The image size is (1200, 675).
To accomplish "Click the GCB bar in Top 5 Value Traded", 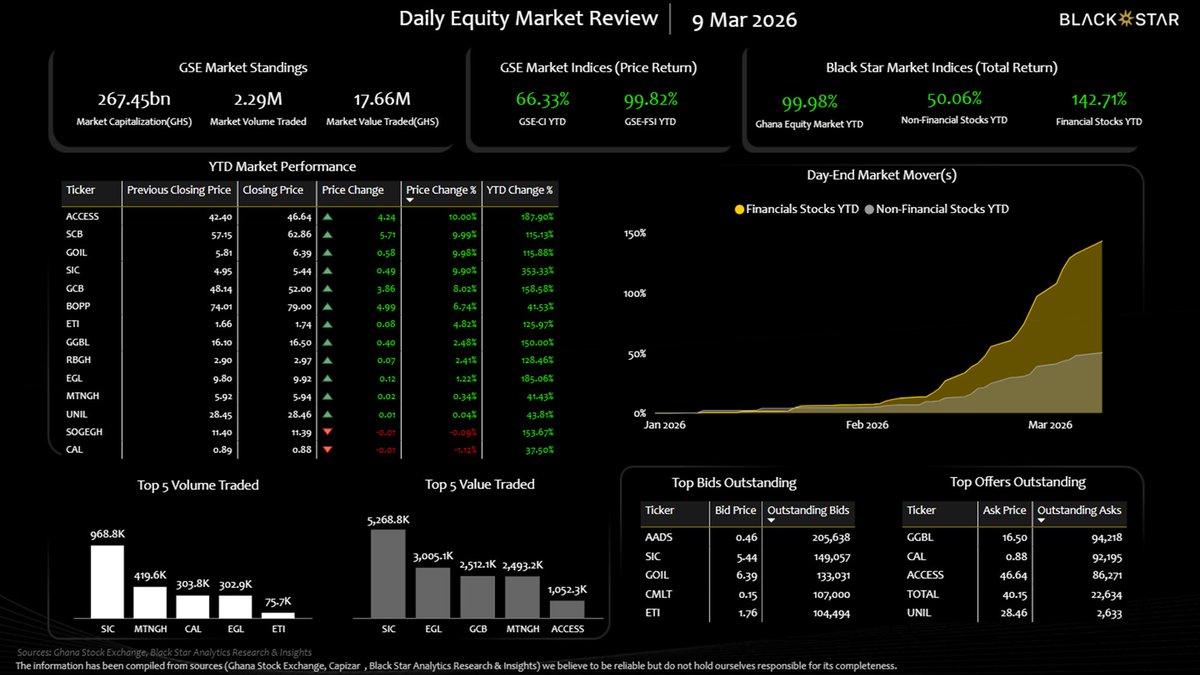I will (x=477, y=596).
